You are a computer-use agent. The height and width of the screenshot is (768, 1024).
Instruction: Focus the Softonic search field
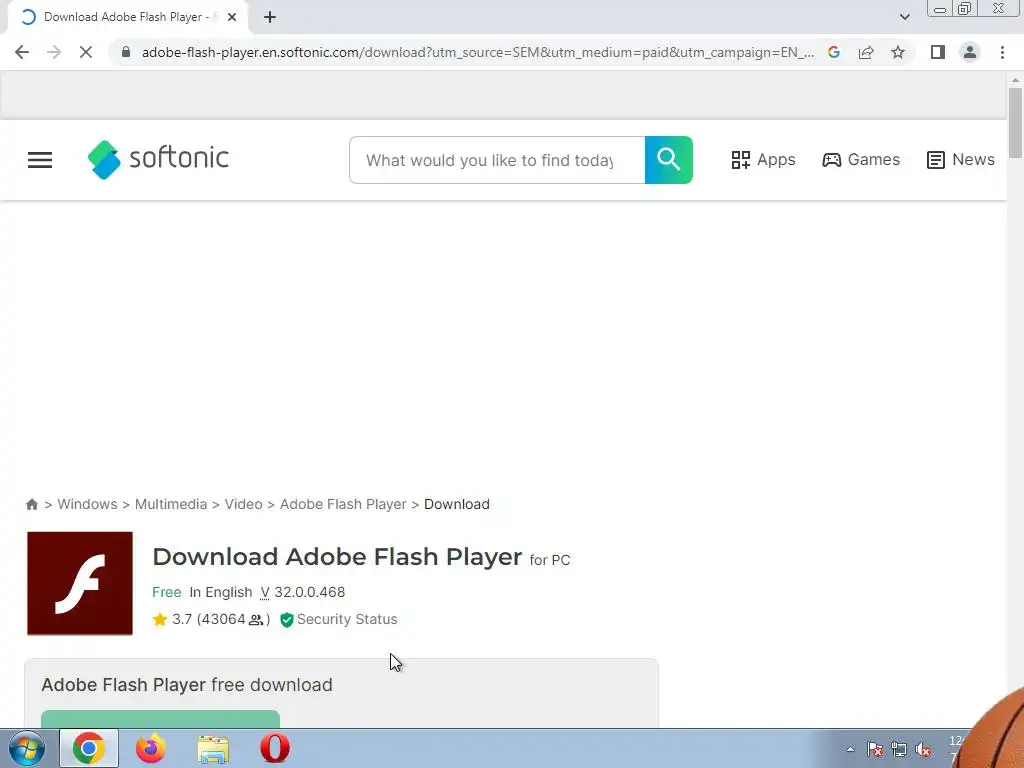click(497, 160)
